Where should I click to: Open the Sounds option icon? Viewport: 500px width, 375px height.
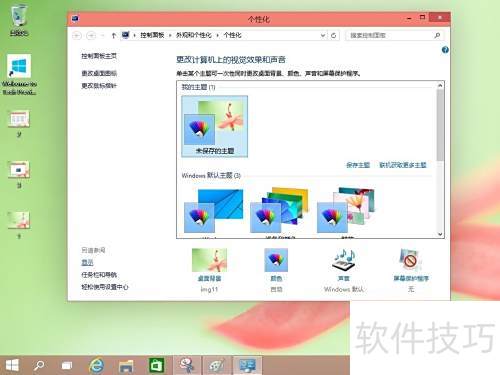[x=344, y=260]
